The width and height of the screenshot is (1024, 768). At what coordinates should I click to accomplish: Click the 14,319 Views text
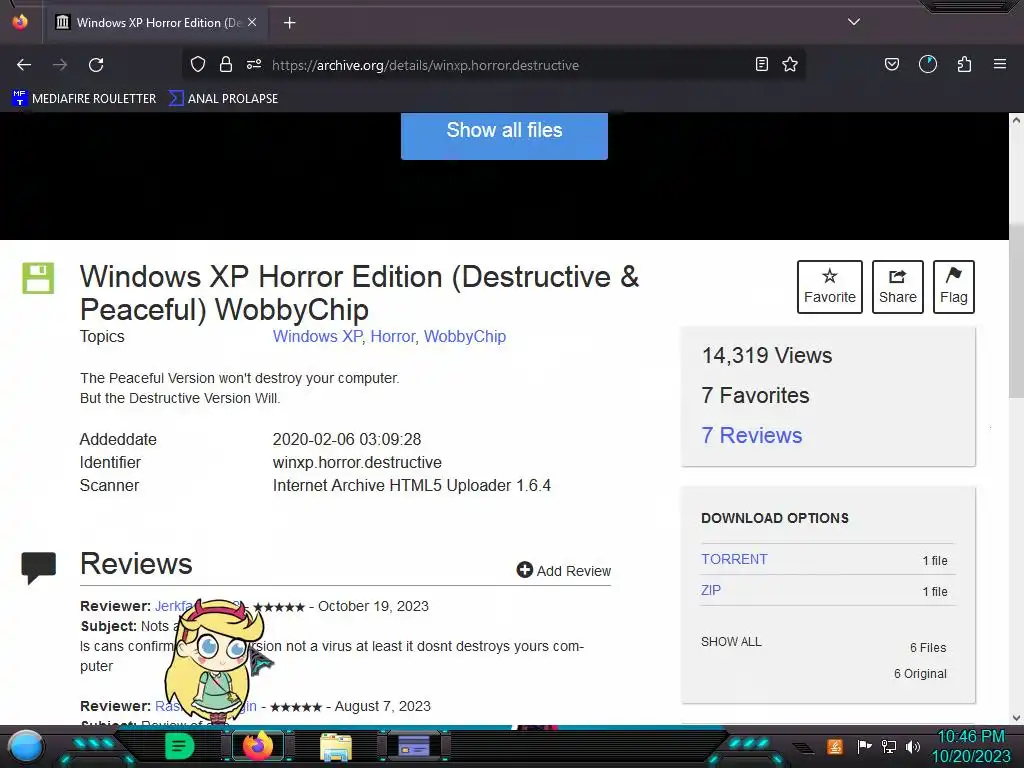point(767,355)
